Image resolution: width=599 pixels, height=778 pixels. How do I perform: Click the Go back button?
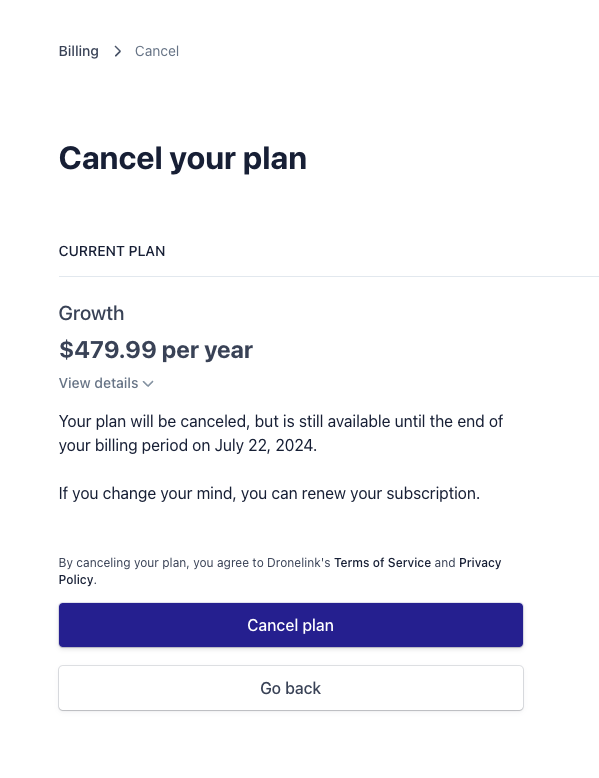click(x=291, y=688)
